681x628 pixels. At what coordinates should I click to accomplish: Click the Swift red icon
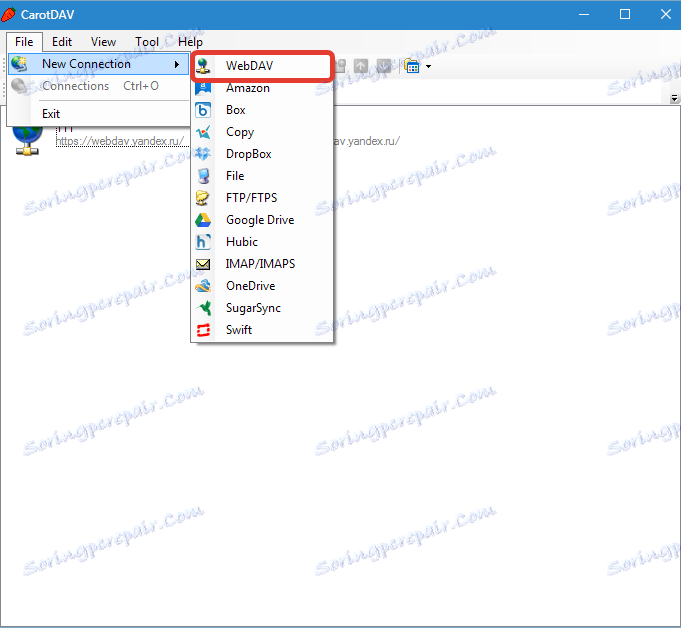click(x=203, y=330)
